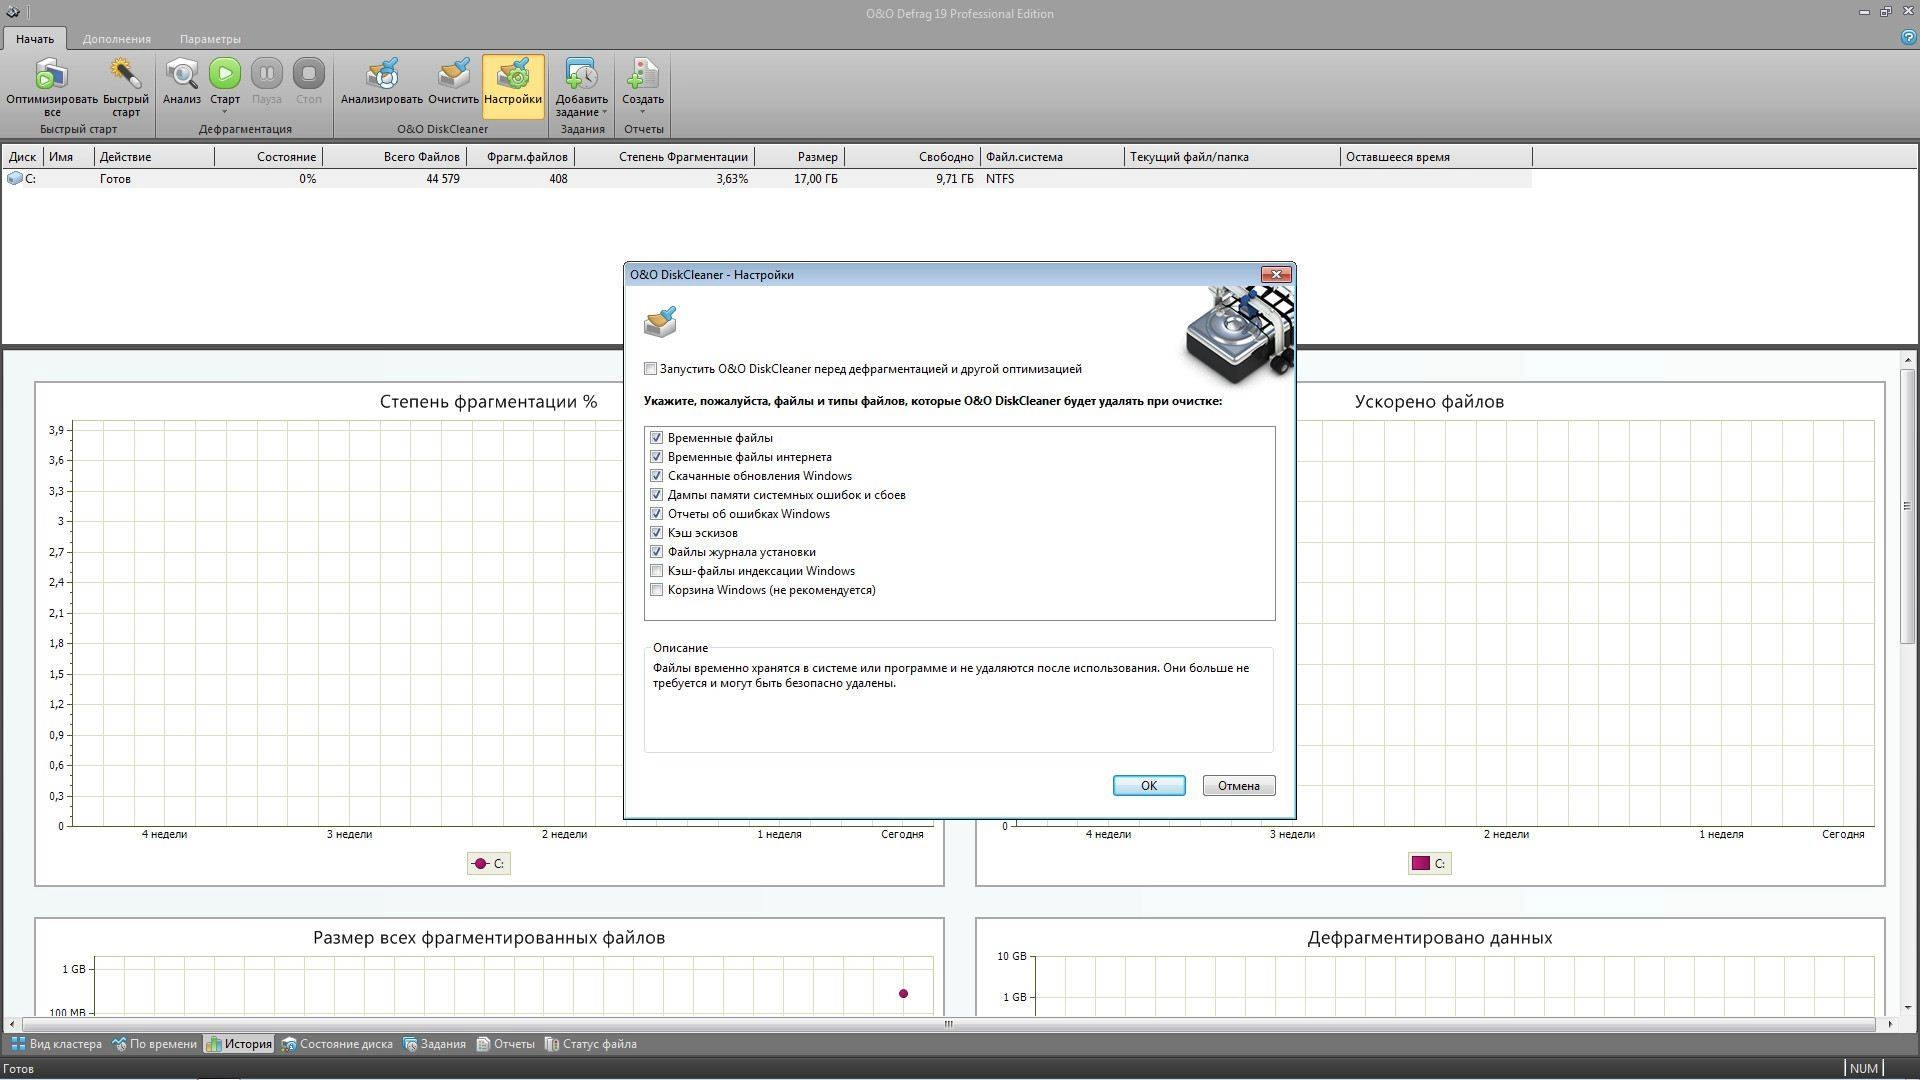Open DiskCleaner Настройки icon
The width and height of the screenshot is (1920, 1080).
tap(513, 74)
